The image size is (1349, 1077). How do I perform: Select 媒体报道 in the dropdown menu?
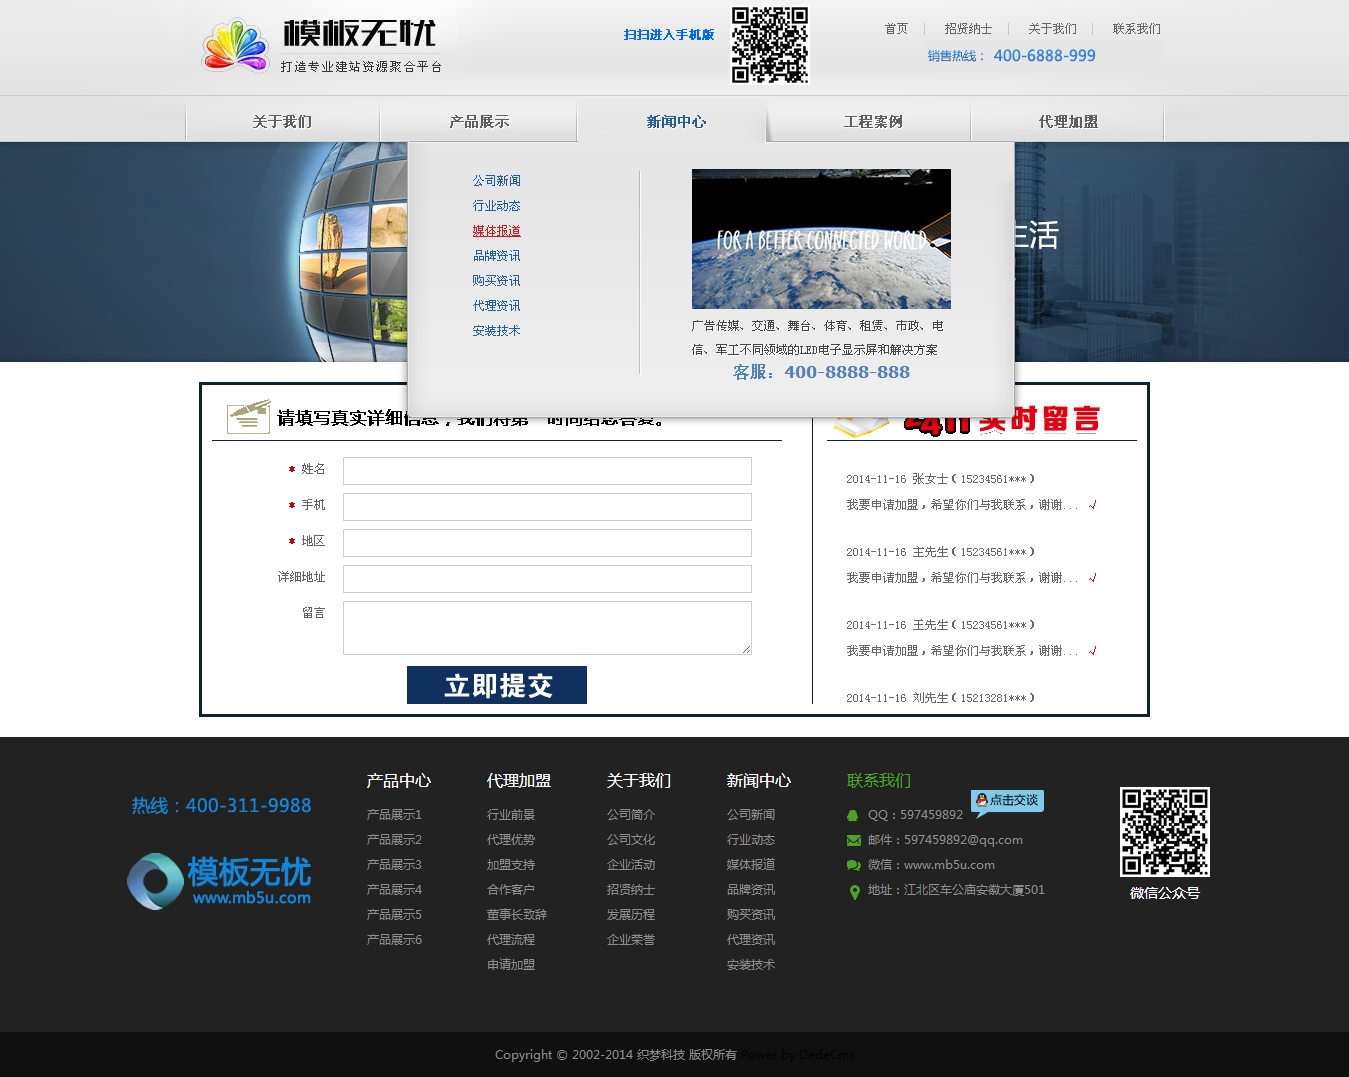496,231
